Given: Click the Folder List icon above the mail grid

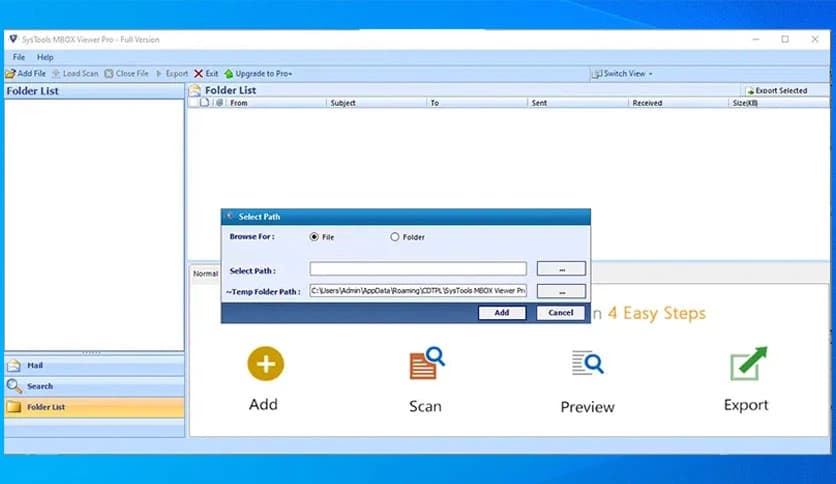Looking at the screenshot, I should pos(195,90).
